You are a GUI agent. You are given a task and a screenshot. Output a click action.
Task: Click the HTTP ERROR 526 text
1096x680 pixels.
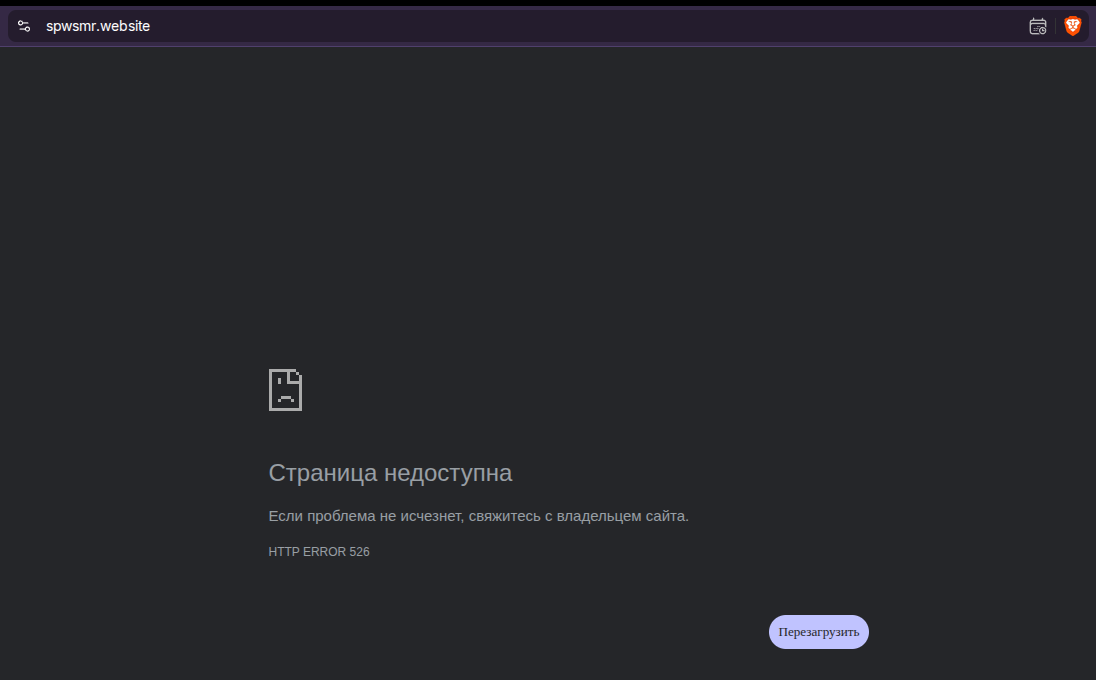pyautogui.click(x=319, y=552)
